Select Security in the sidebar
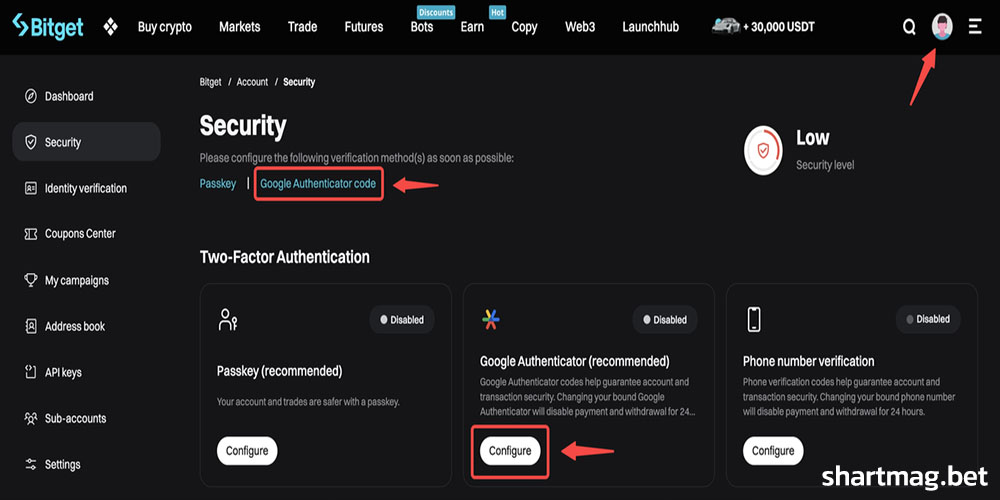Screen dimensions: 1000x500 click(x=86, y=142)
